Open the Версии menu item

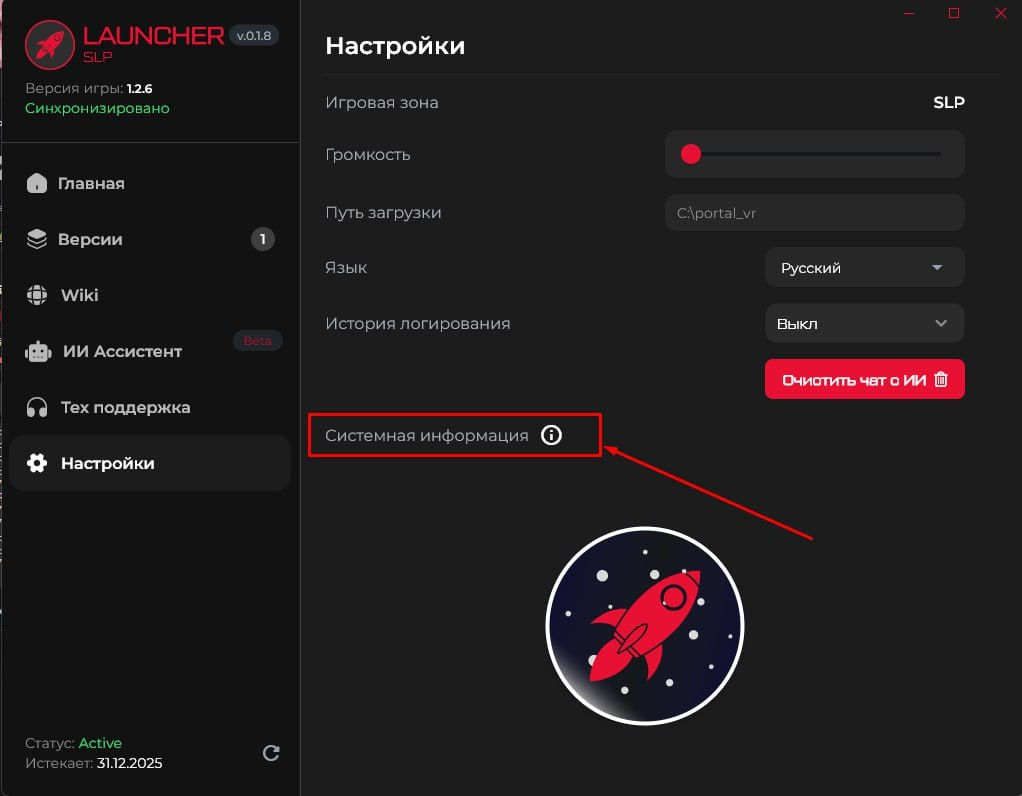[x=150, y=239]
